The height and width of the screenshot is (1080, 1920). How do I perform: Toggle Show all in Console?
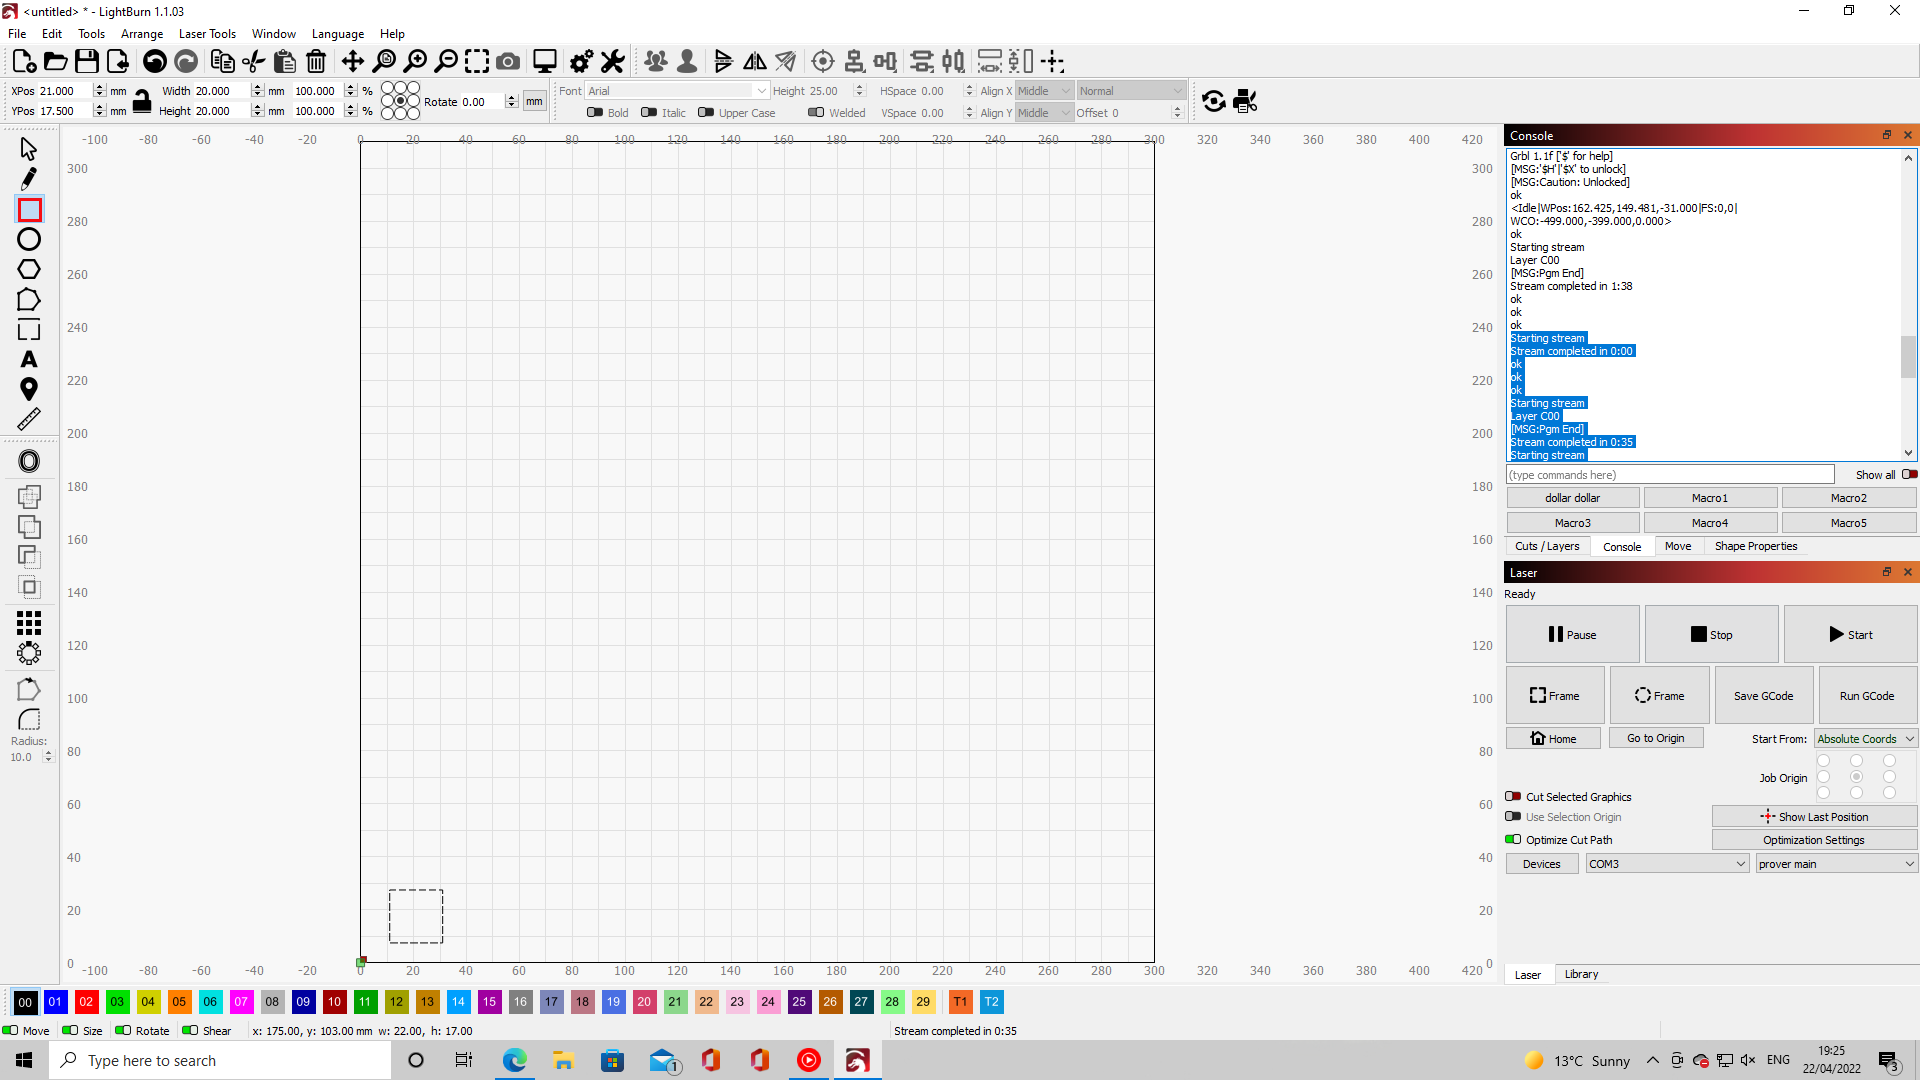(x=1909, y=475)
